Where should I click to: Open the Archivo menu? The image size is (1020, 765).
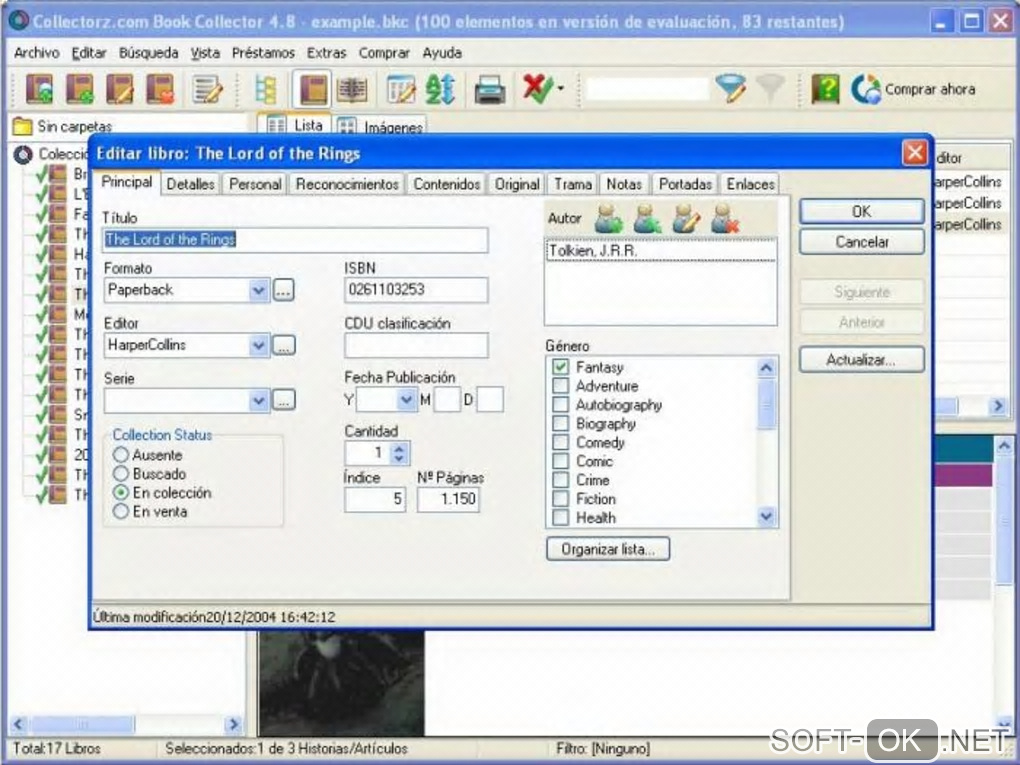click(x=36, y=53)
